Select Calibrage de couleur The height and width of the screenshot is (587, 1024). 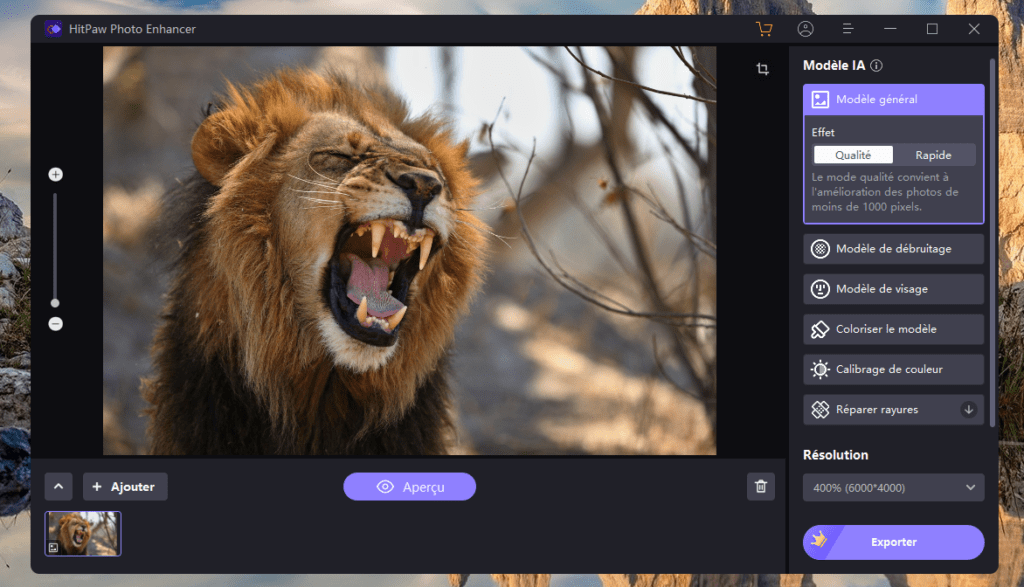click(x=893, y=370)
